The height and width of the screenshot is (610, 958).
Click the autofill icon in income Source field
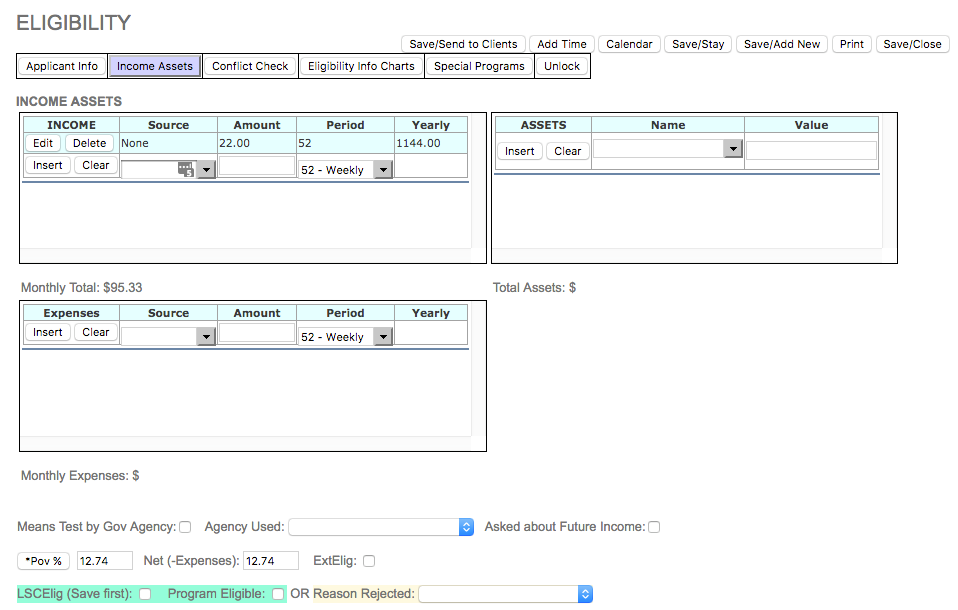coord(186,170)
